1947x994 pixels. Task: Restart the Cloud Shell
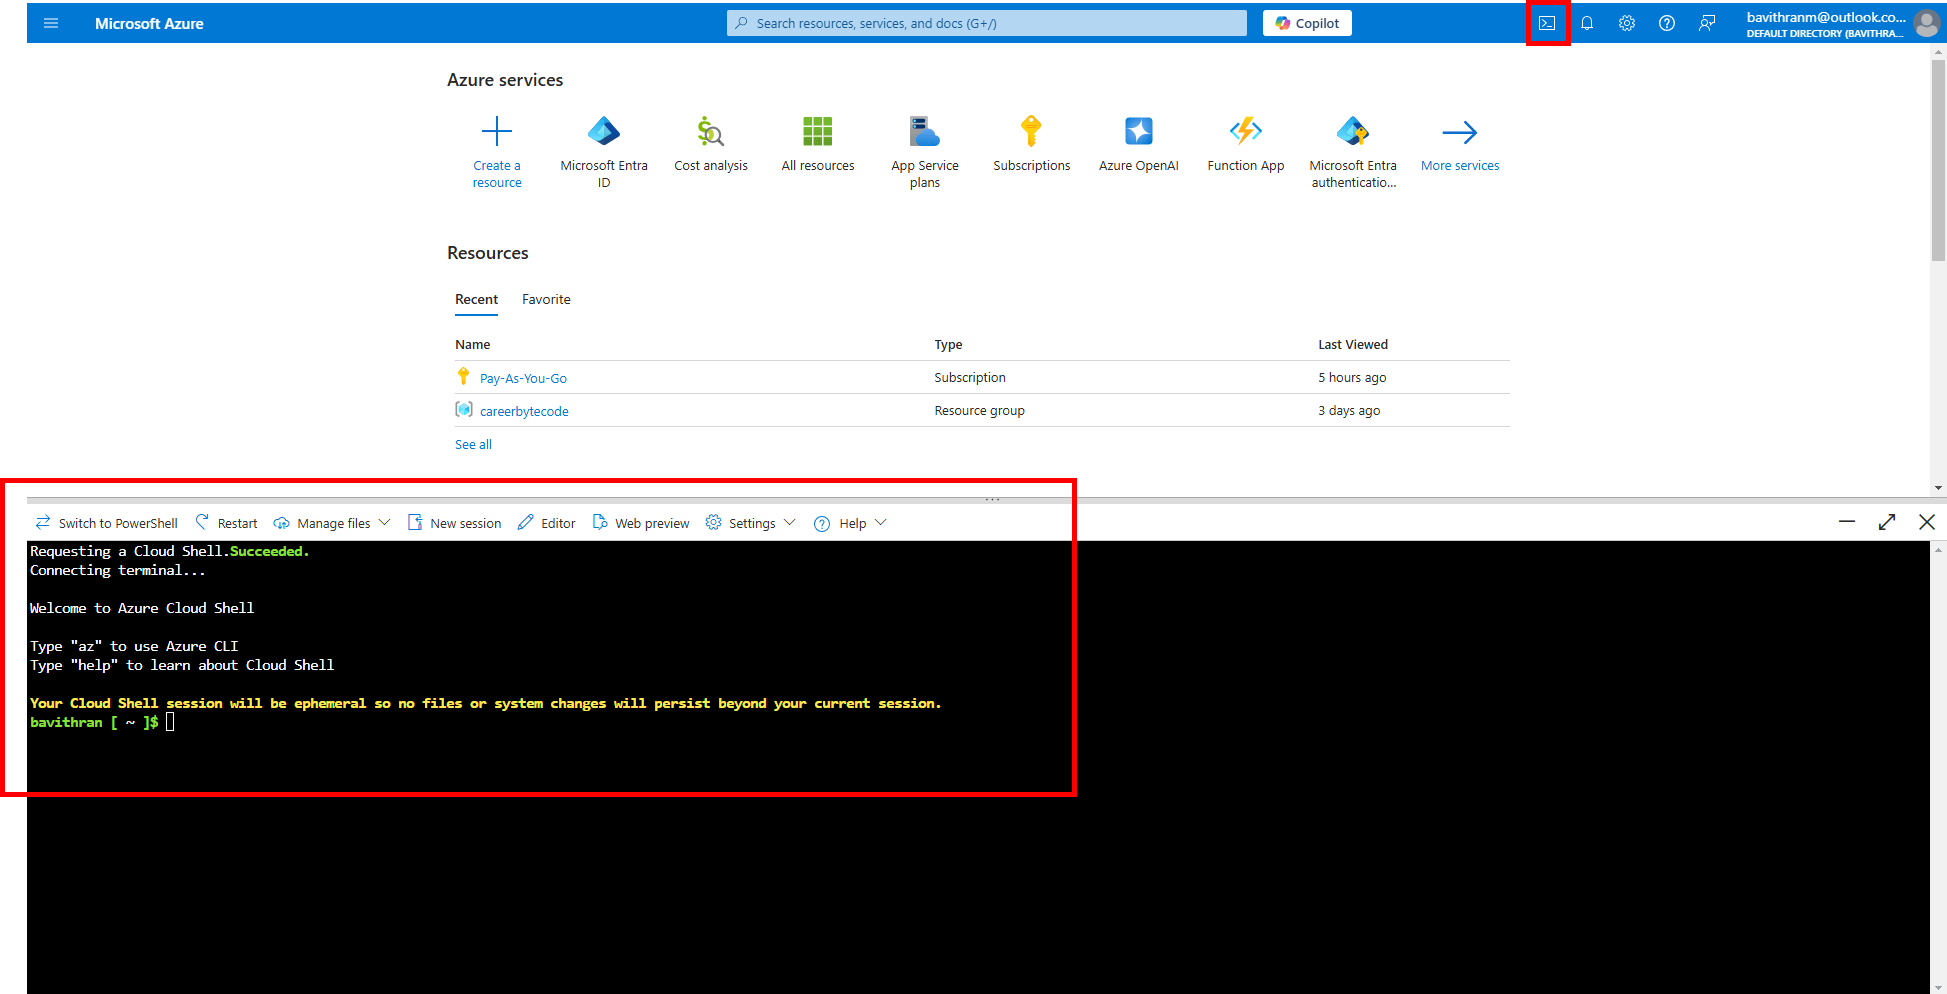point(226,523)
